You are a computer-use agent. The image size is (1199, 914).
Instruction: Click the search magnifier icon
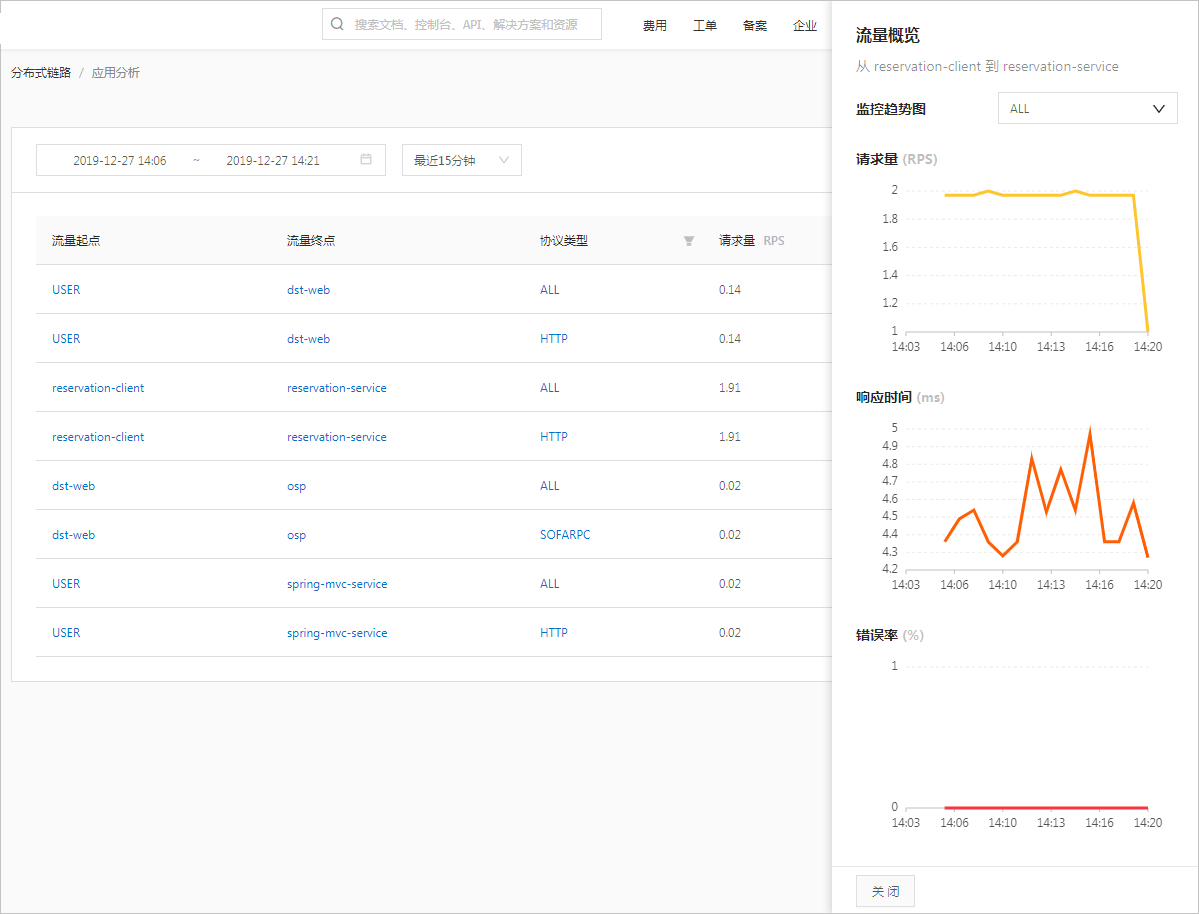(x=337, y=24)
